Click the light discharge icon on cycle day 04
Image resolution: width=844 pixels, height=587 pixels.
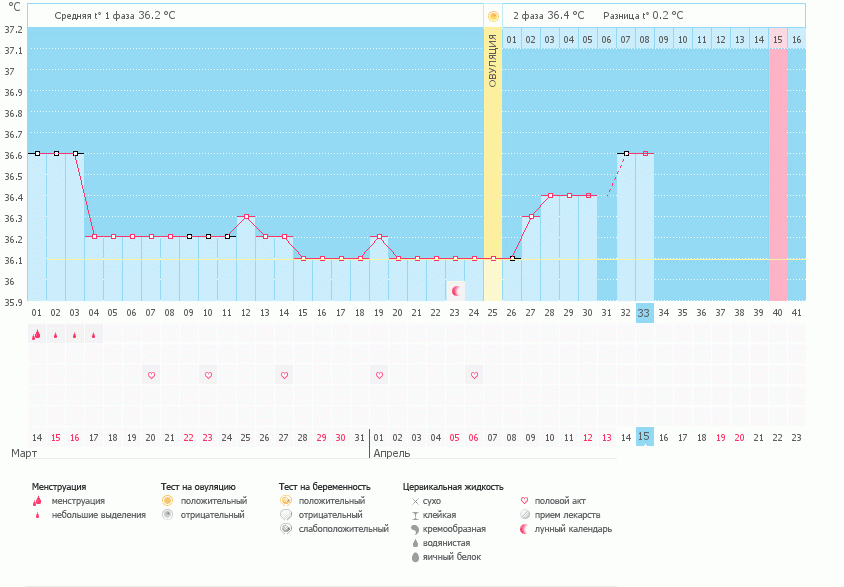pos(93,336)
